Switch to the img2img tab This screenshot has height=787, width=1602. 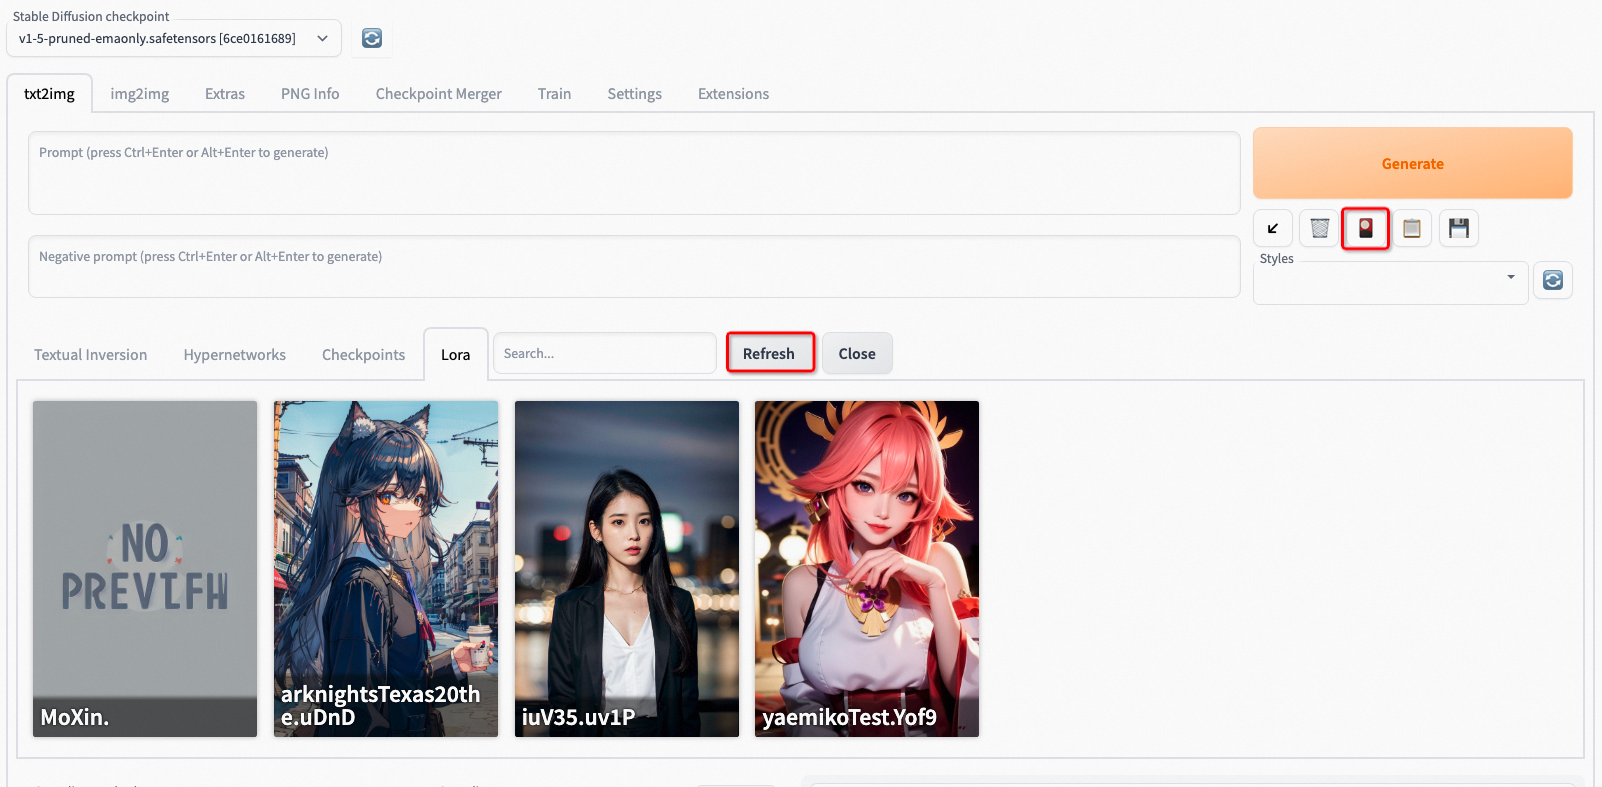[139, 94]
